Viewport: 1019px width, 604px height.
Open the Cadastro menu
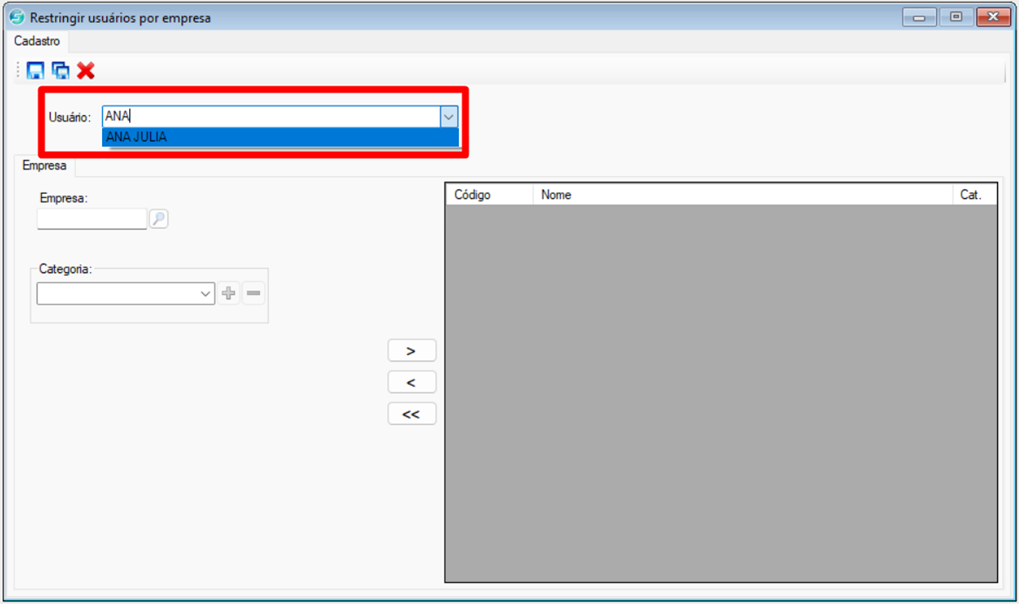pyautogui.click(x=37, y=41)
